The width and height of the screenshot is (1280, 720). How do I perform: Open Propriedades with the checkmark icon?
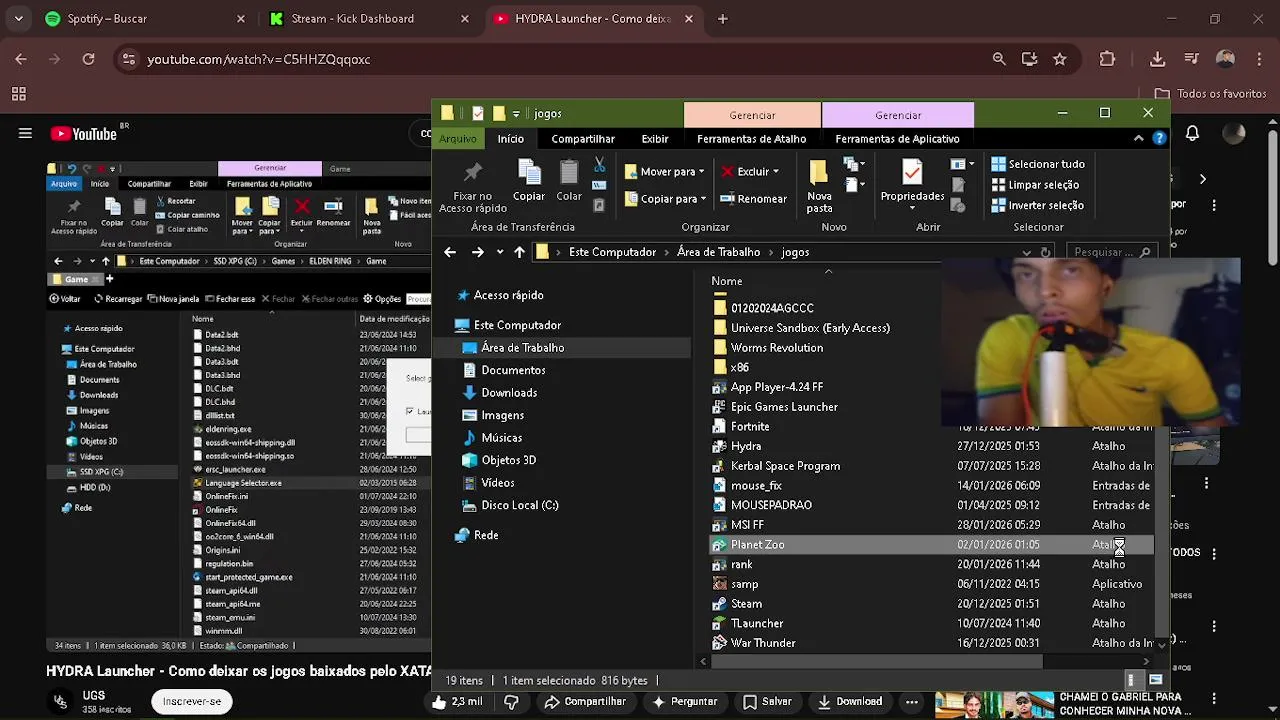912,180
